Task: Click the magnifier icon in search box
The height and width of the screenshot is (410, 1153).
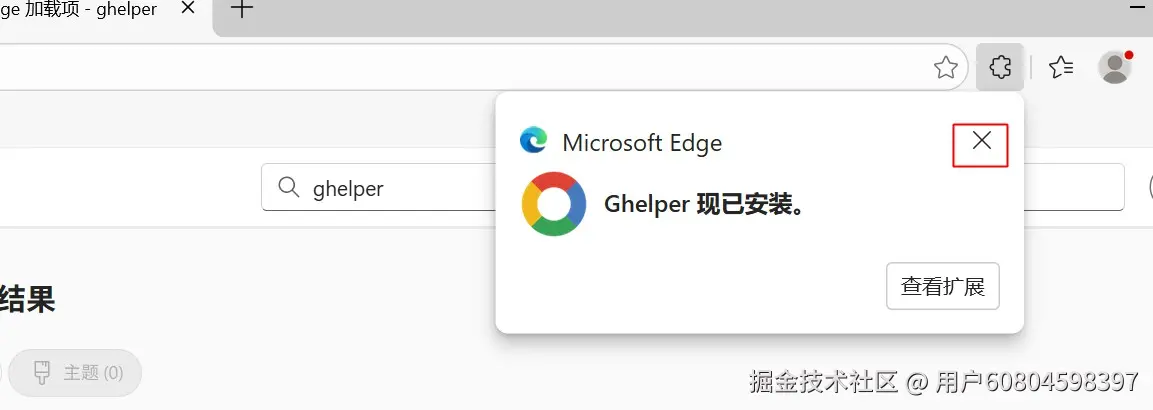Action: (x=288, y=188)
